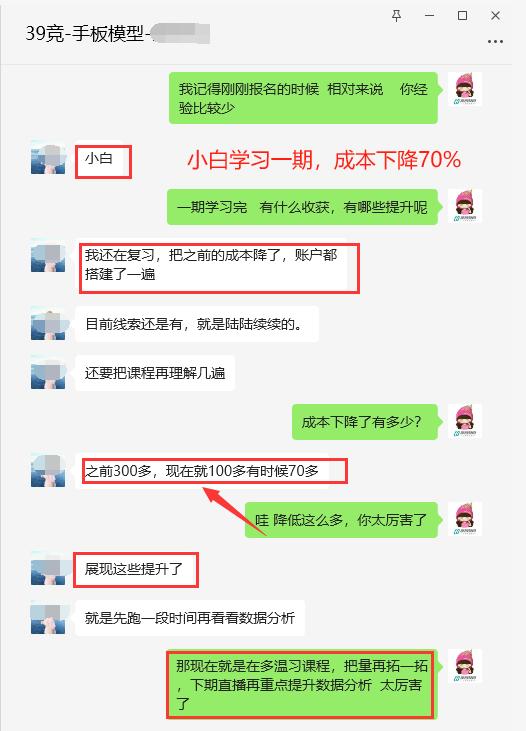Click the avatar beside 展现这些提升了 message
The height and width of the screenshot is (731, 526).
tap(48, 568)
